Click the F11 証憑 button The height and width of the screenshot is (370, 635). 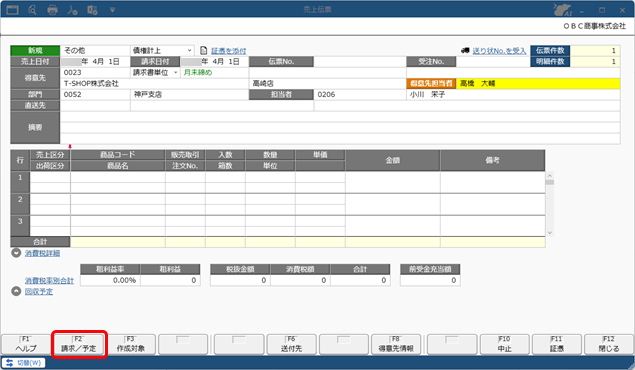557,344
